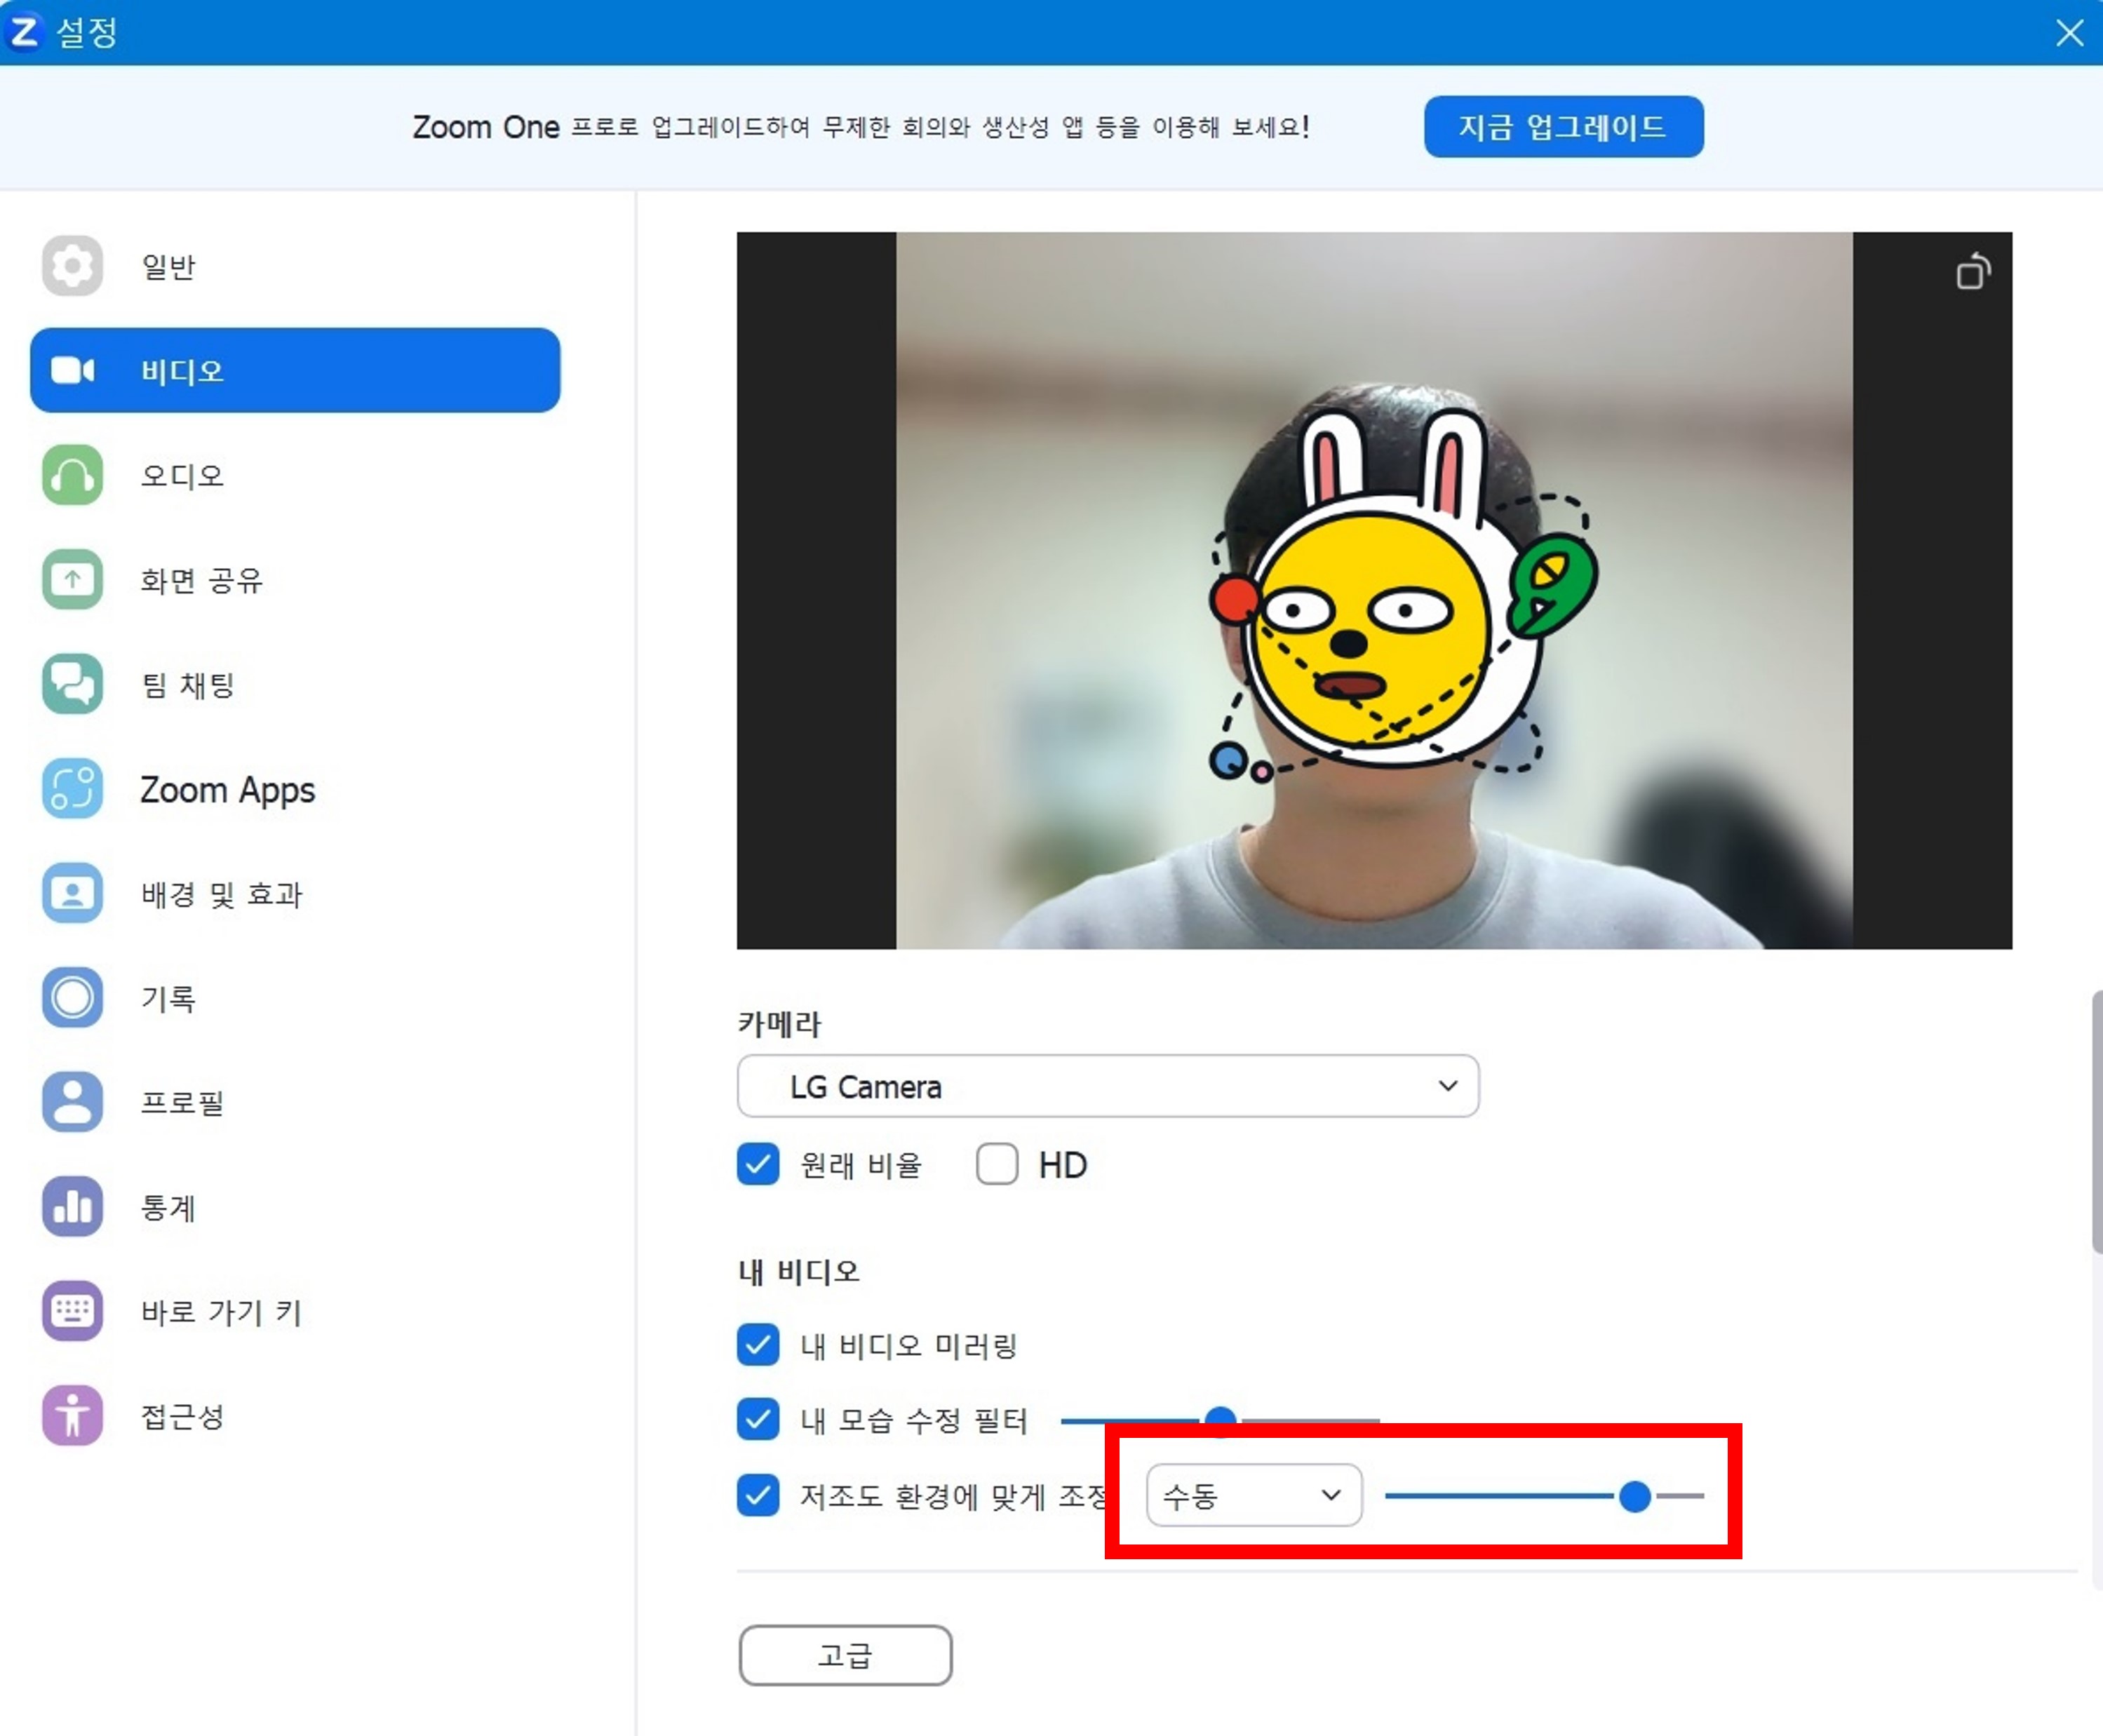This screenshot has height=1736, width=2103.
Task: Open the 수동 mode dropdown
Action: pos(1254,1495)
